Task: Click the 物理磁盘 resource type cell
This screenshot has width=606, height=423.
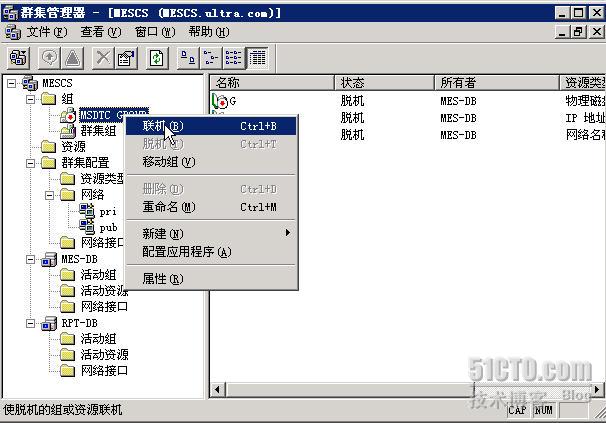Action: point(585,101)
